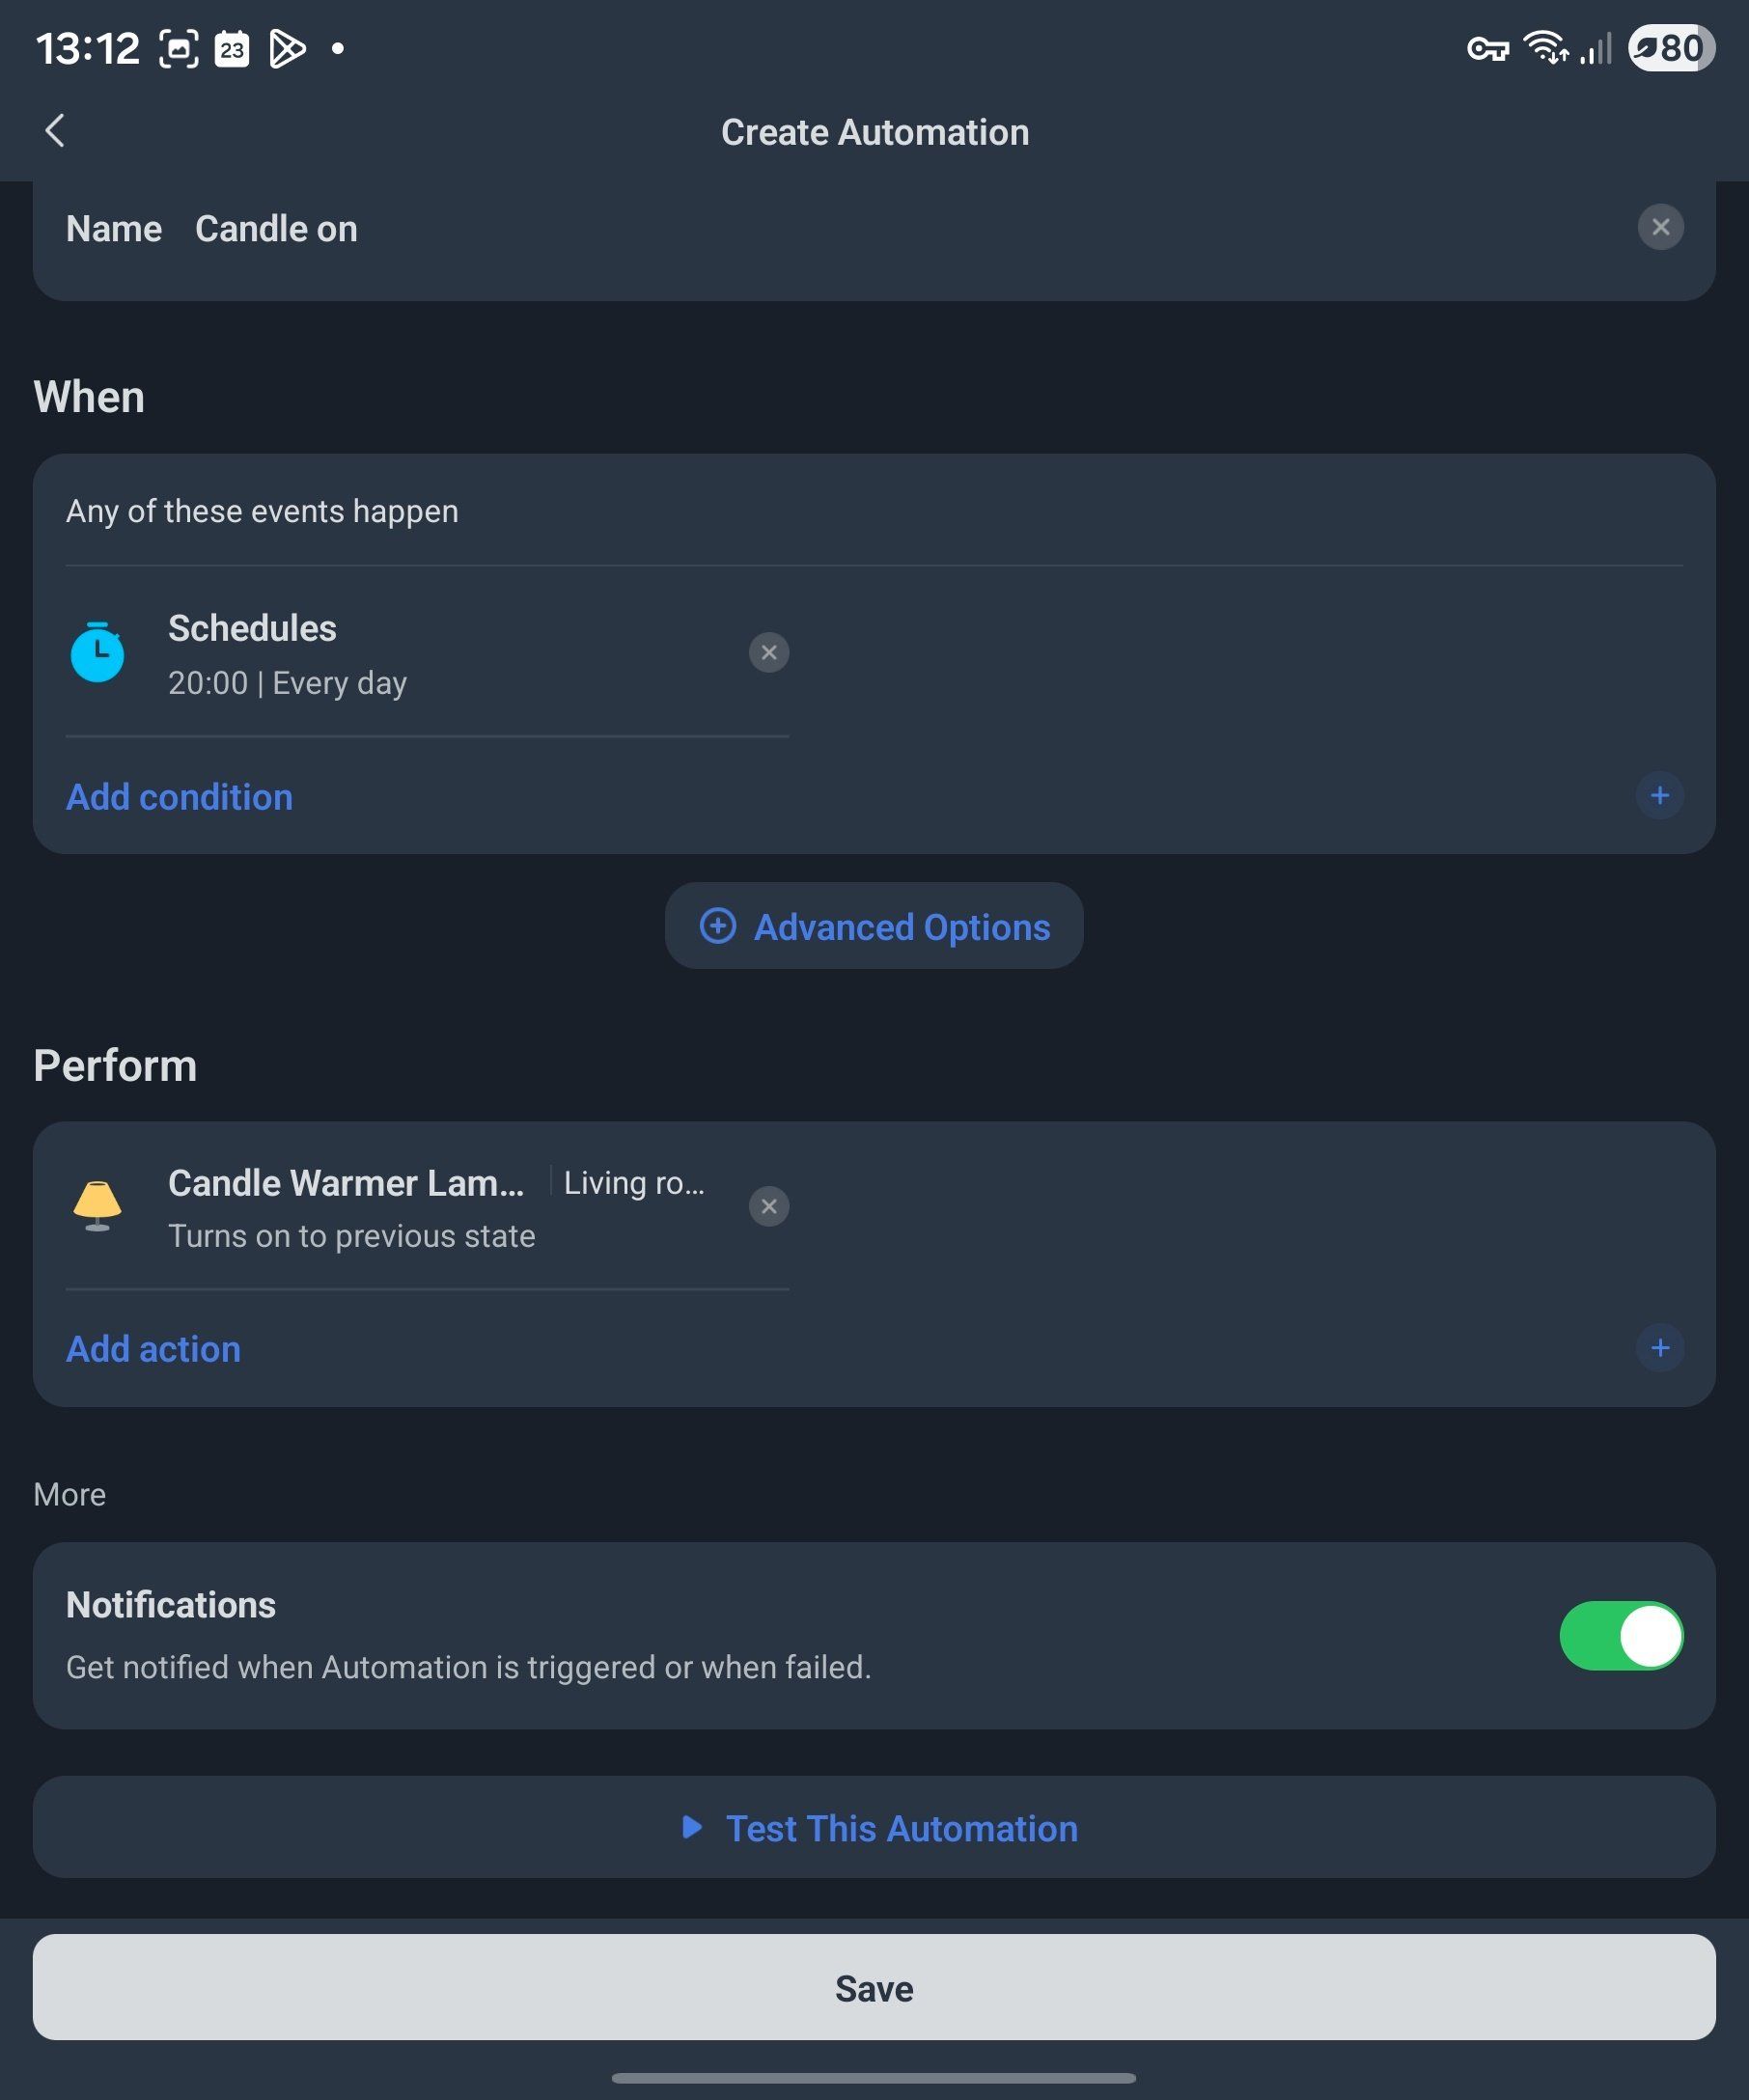The width and height of the screenshot is (1749, 2100).
Task: Remove the Schedules trigger with its X
Action: [x=769, y=652]
